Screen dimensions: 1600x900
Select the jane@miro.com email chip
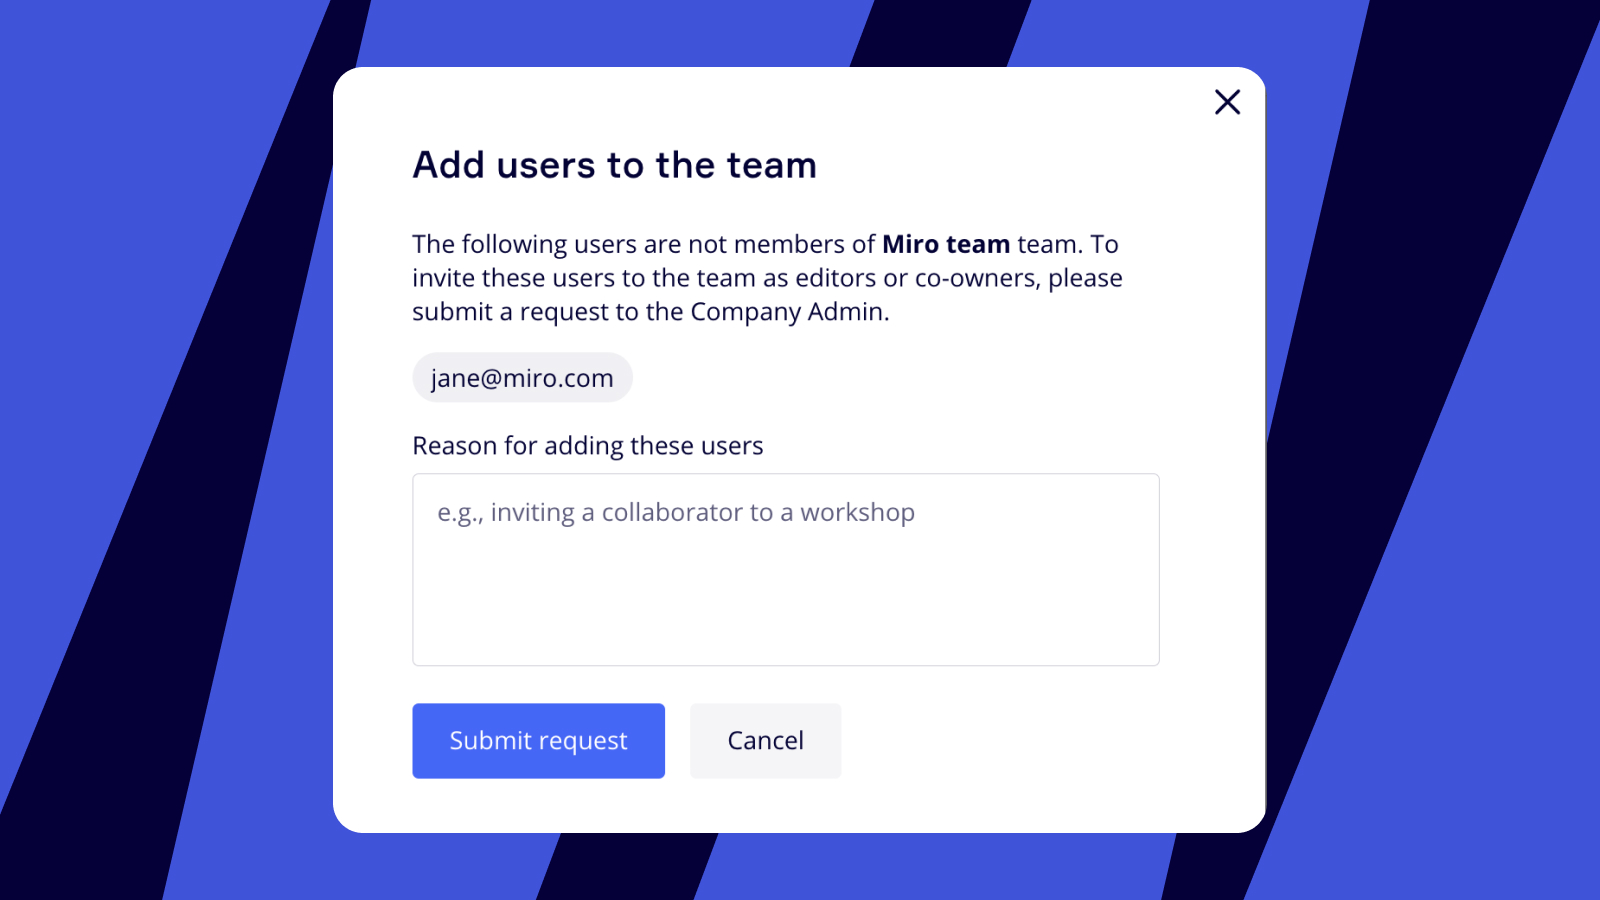click(522, 378)
